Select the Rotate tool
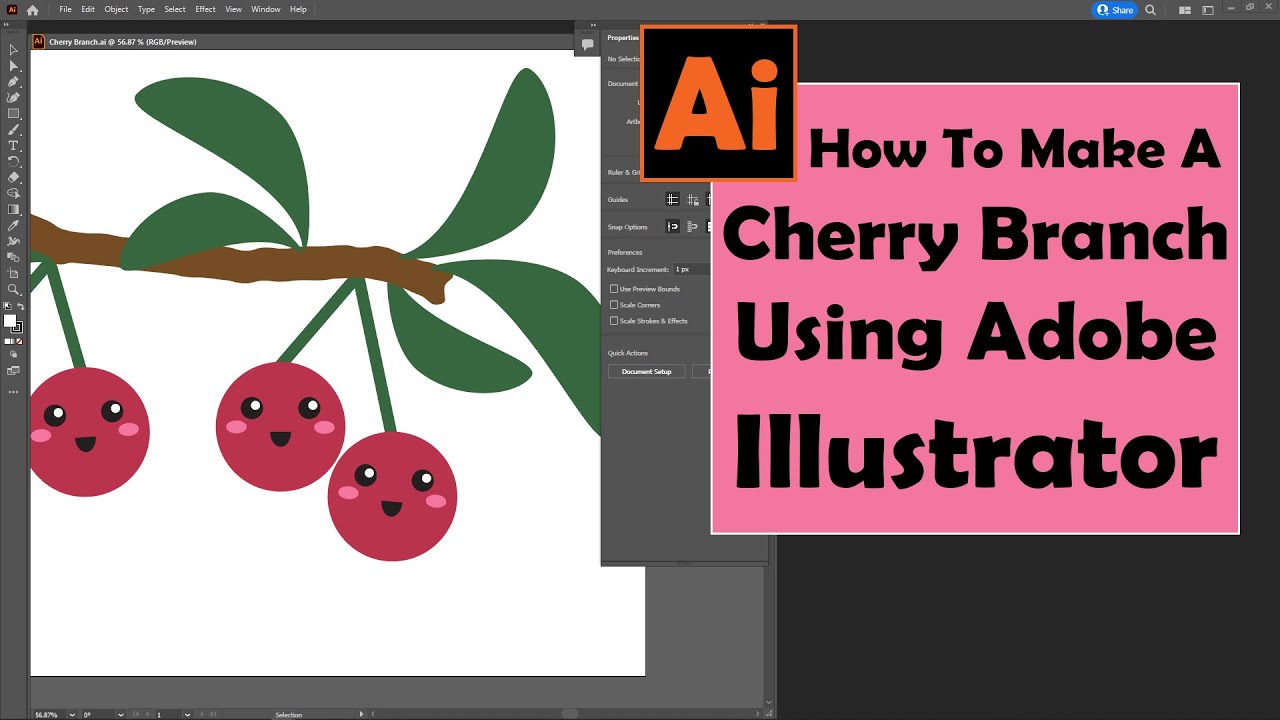This screenshot has height=720, width=1280. [13, 161]
